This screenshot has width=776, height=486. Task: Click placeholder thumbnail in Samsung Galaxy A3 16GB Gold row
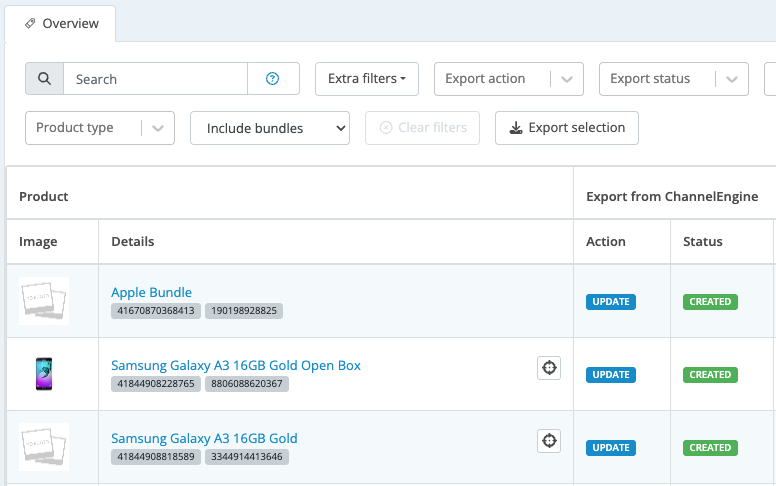pyautogui.click(x=44, y=447)
